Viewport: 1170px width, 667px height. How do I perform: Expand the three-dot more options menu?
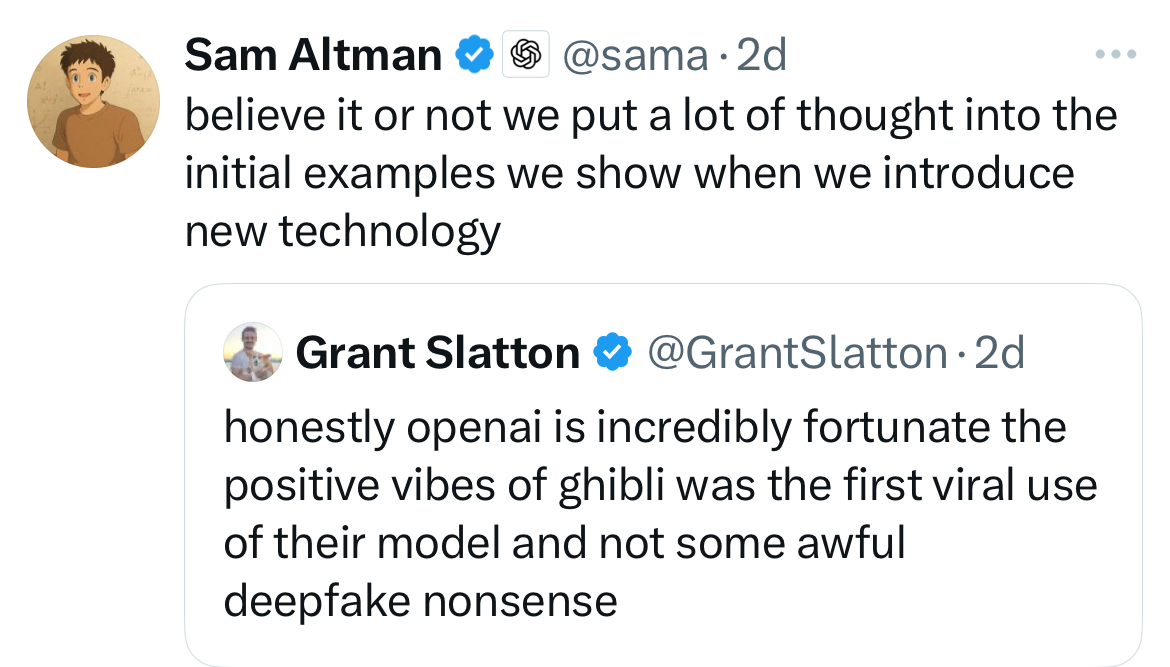pyautogui.click(x=1116, y=54)
